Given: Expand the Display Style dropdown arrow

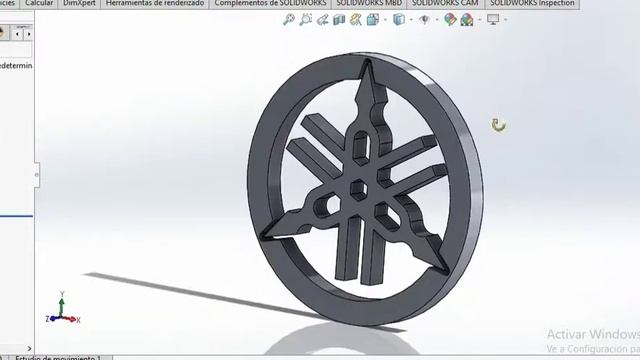Looking at the screenshot, I should 411,20.
